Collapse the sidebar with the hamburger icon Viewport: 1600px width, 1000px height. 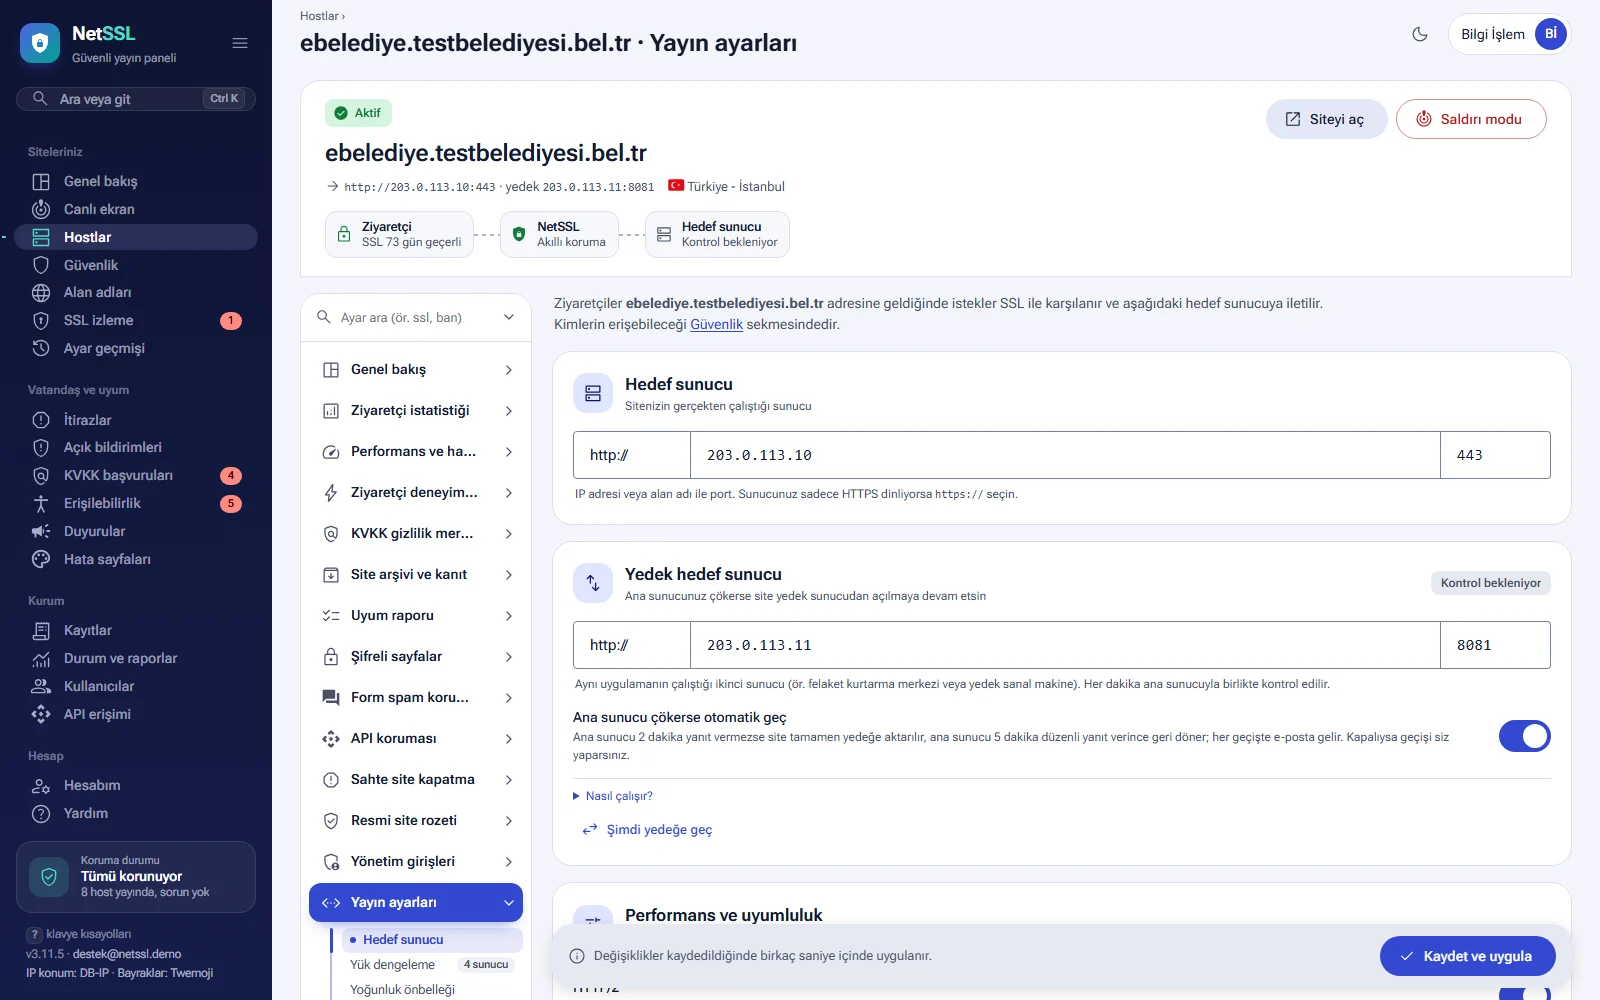pos(240,43)
